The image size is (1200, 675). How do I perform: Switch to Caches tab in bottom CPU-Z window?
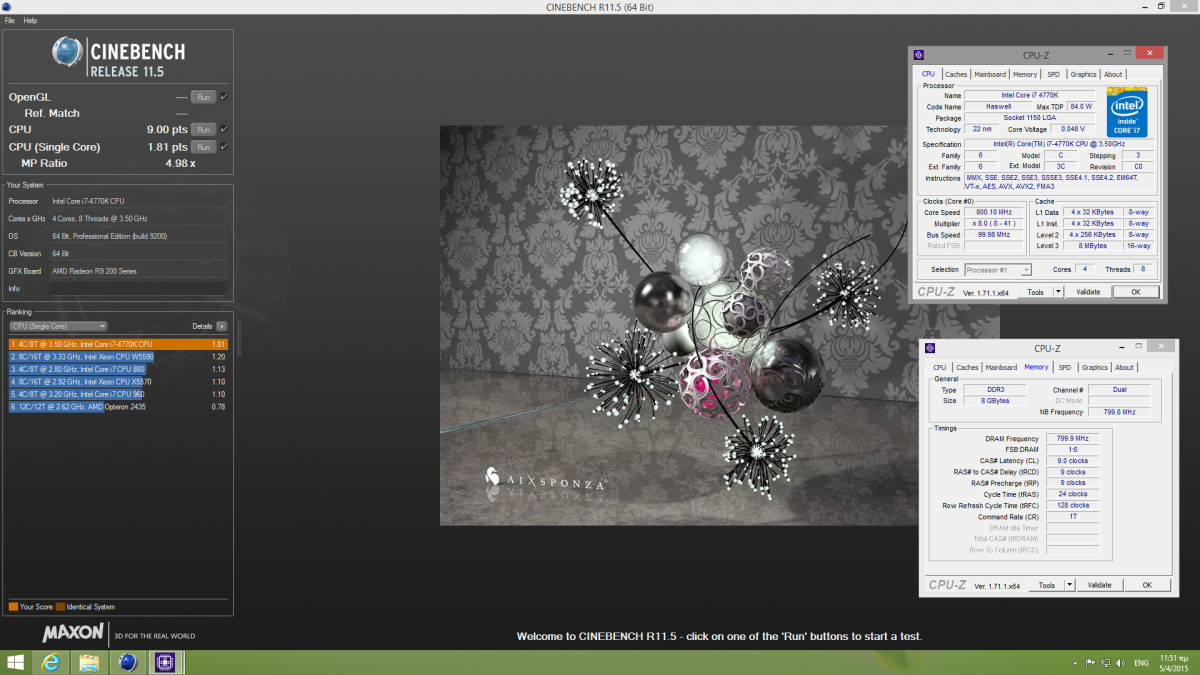click(x=967, y=367)
